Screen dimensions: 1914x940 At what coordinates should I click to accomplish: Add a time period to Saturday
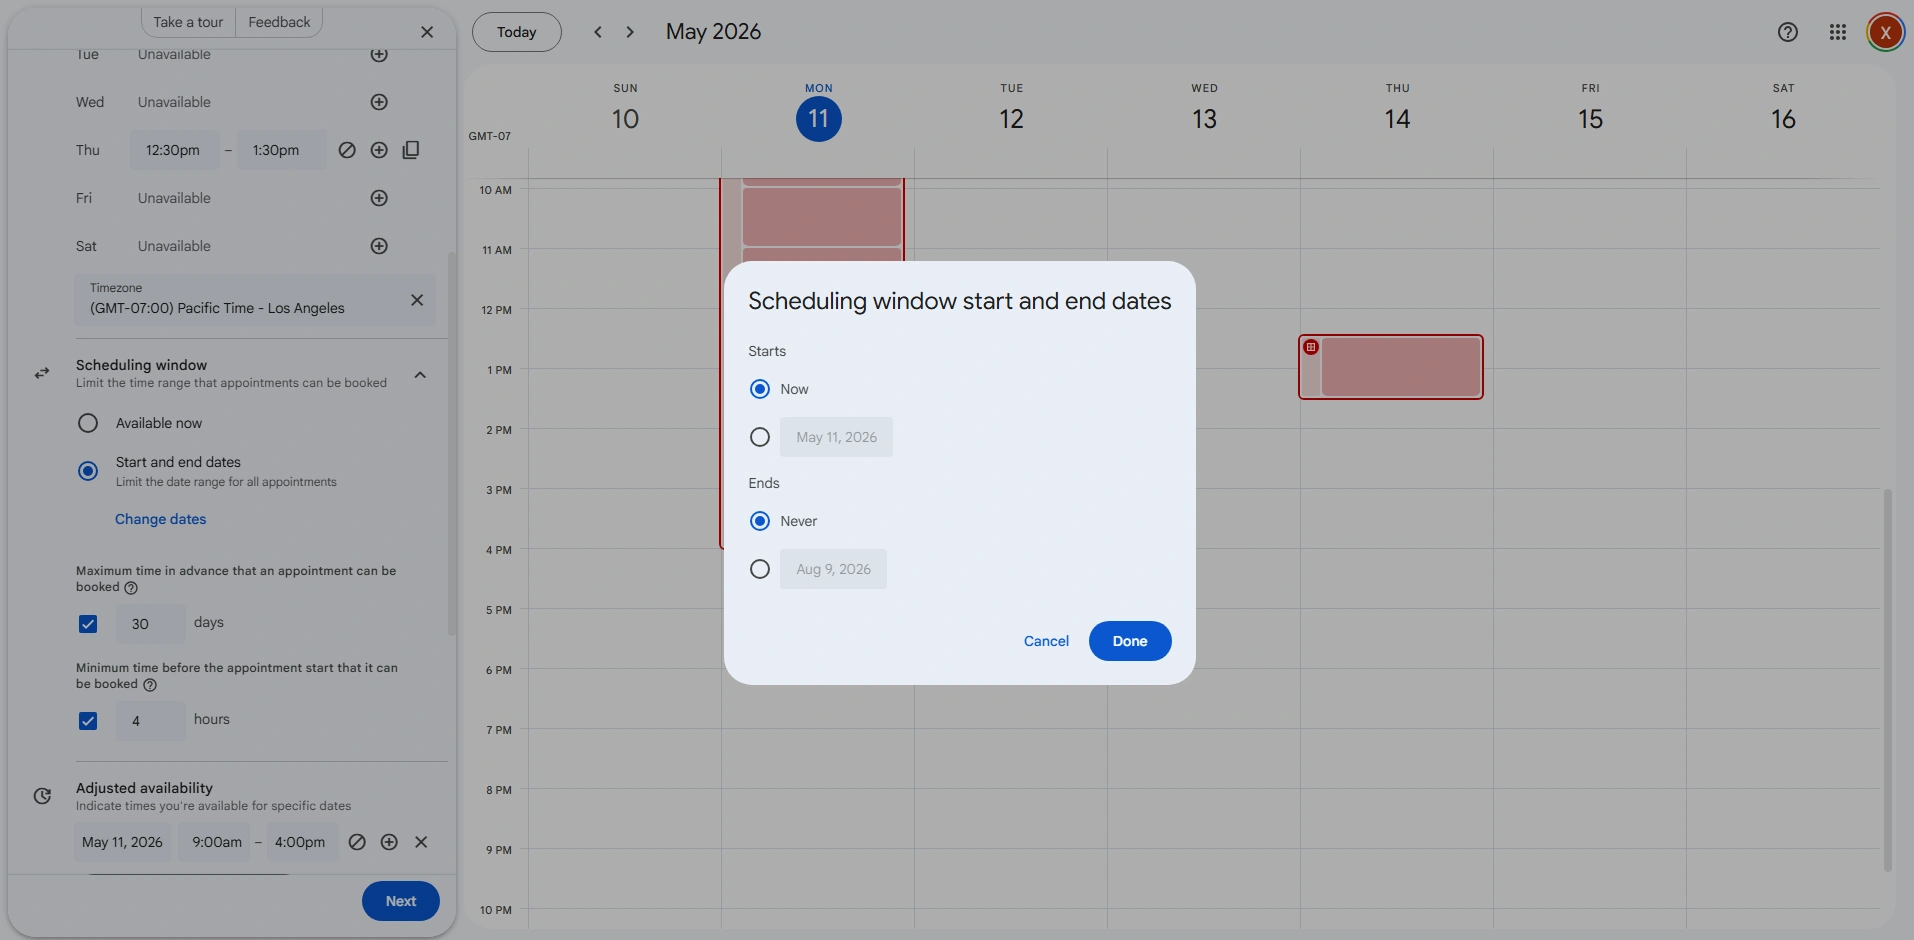pos(379,246)
